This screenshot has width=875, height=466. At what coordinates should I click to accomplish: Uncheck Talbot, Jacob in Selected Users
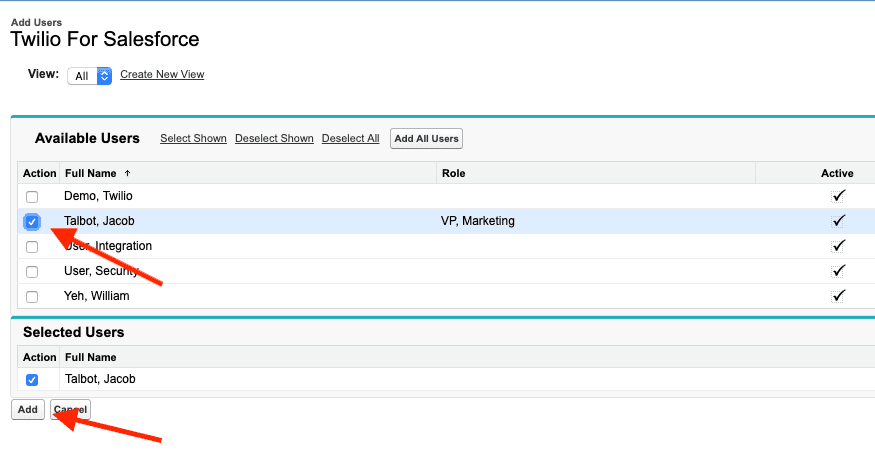[32, 380]
